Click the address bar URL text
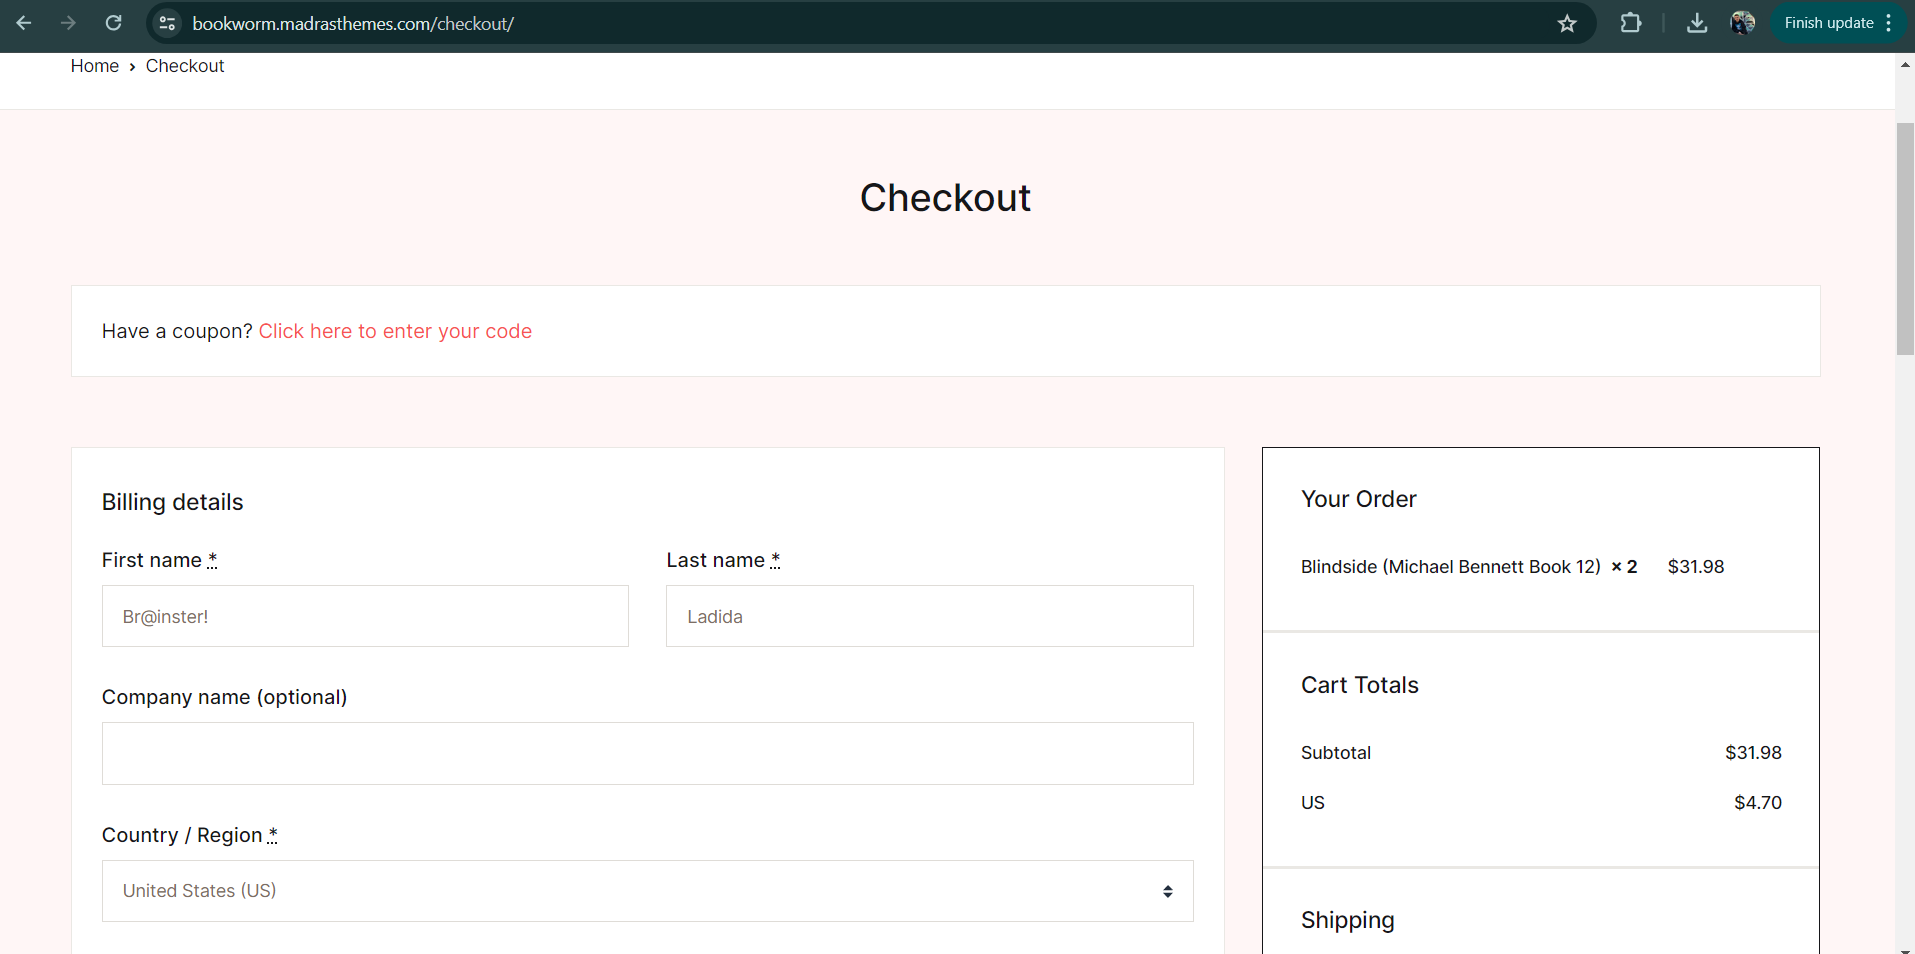1915x954 pixels. 353,23
